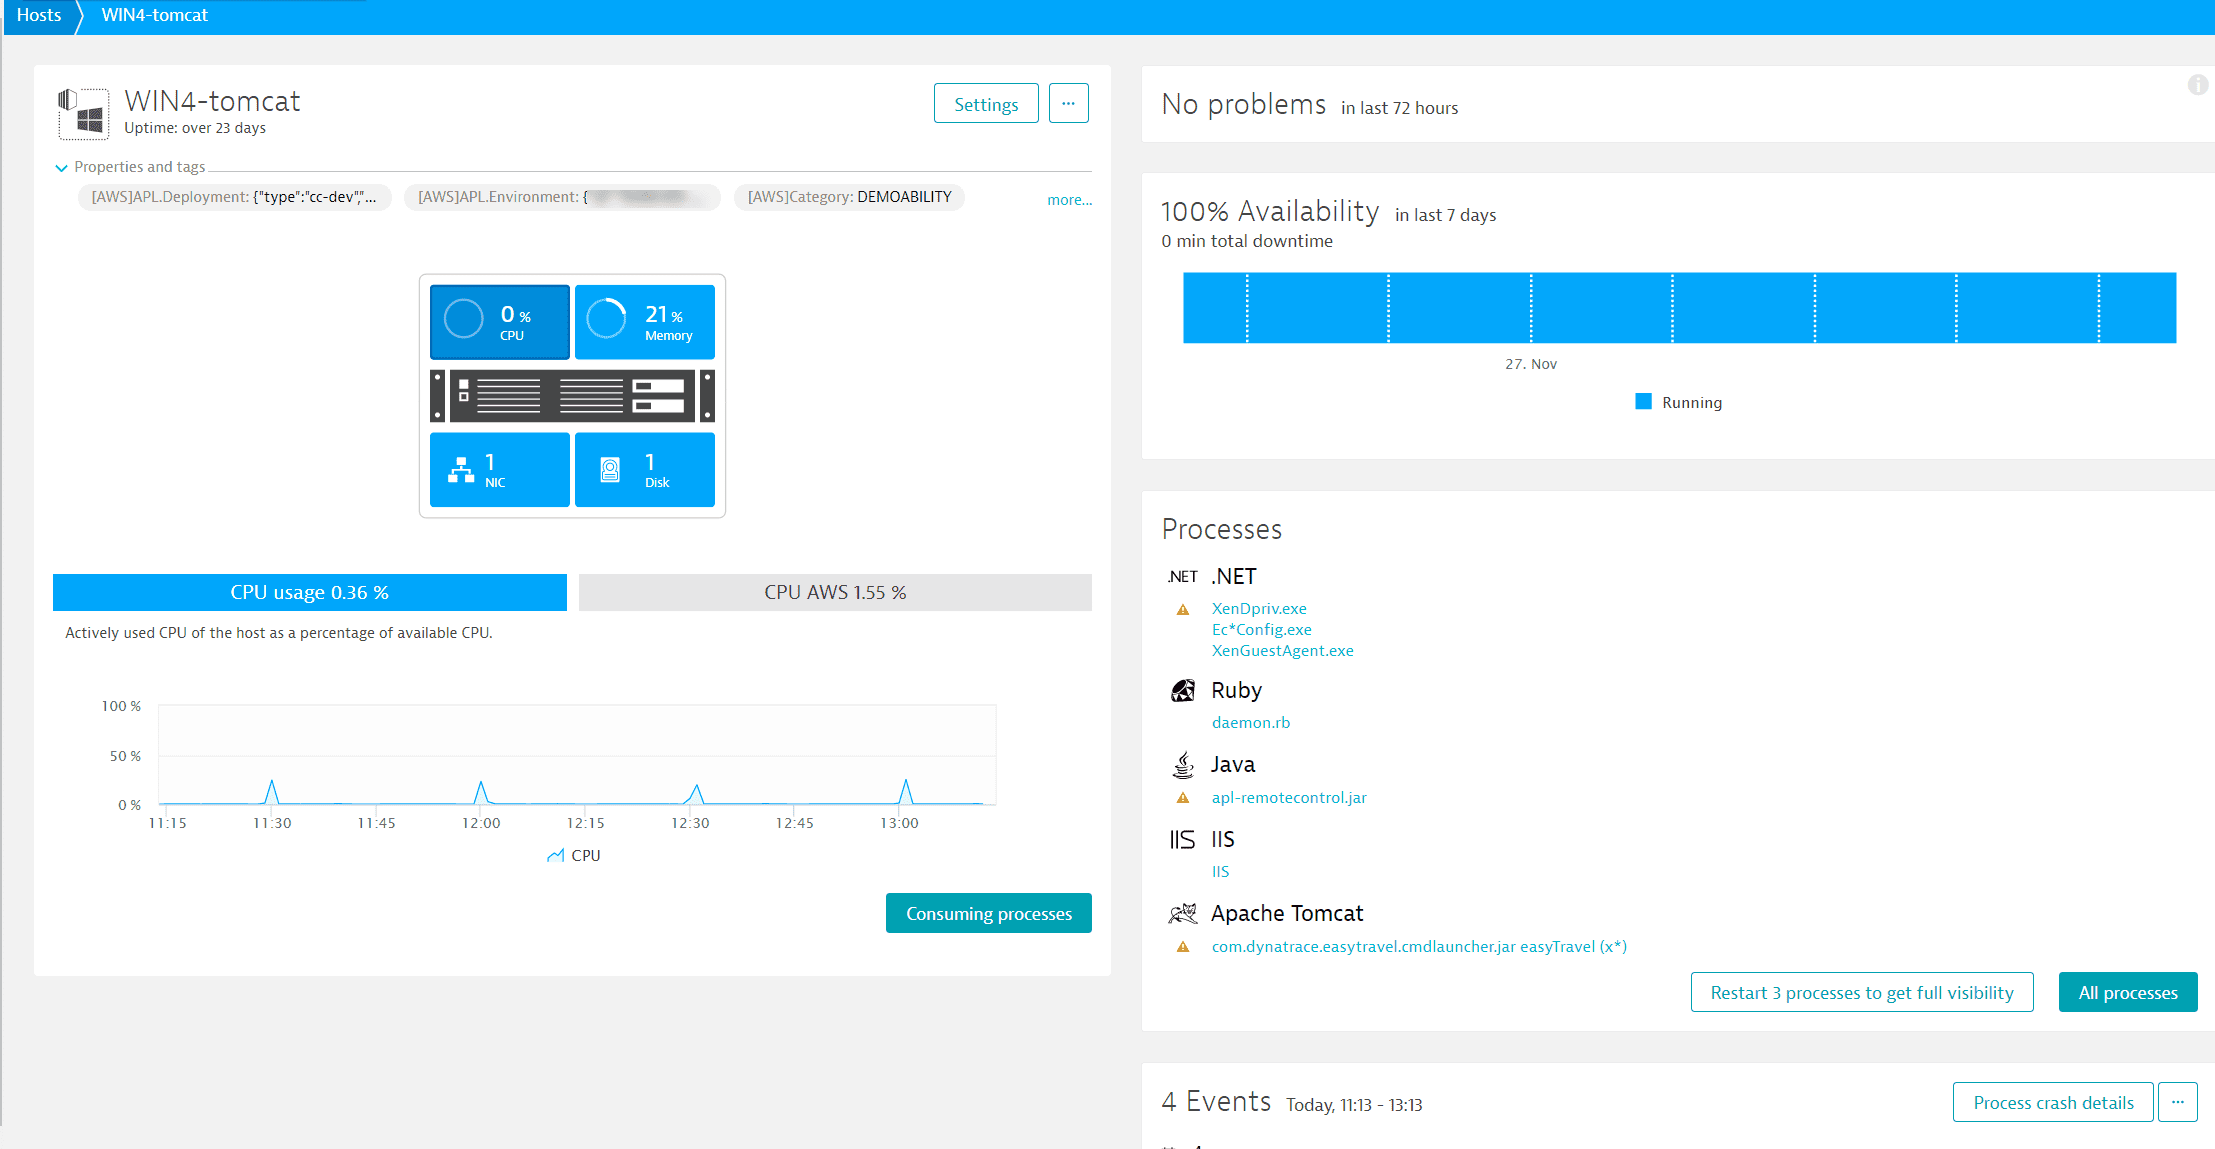The height and width of the screenshot is (1149, 2215).
Task: Click the 4 Events heading
Action: 1216,1102
